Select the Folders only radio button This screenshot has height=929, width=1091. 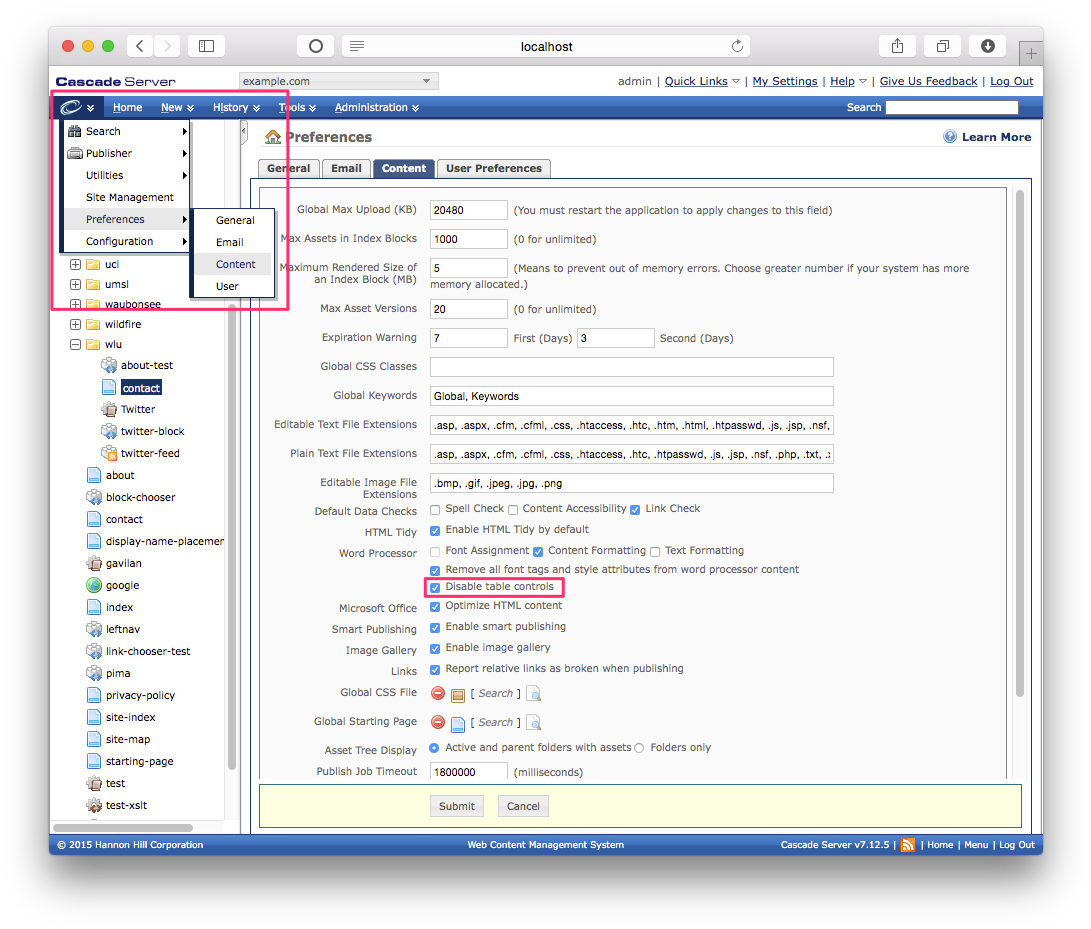click(x=639, y=748)
